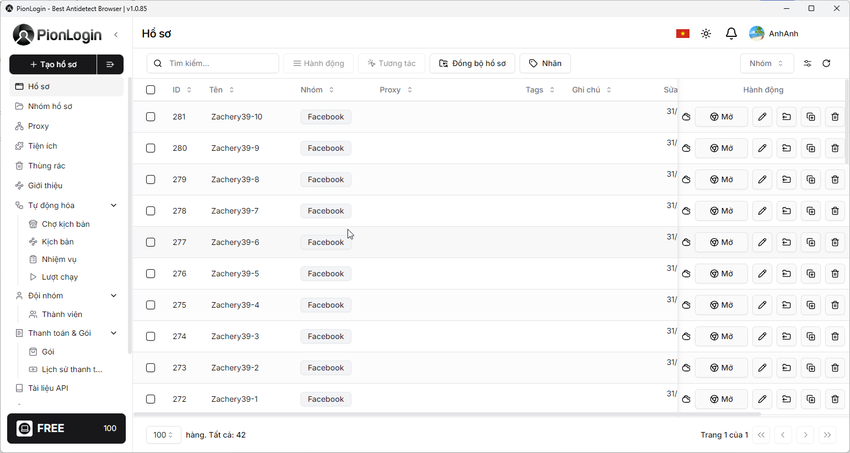
Task: Click the duplicate icon for profile 279
Action: pos(811,180)
